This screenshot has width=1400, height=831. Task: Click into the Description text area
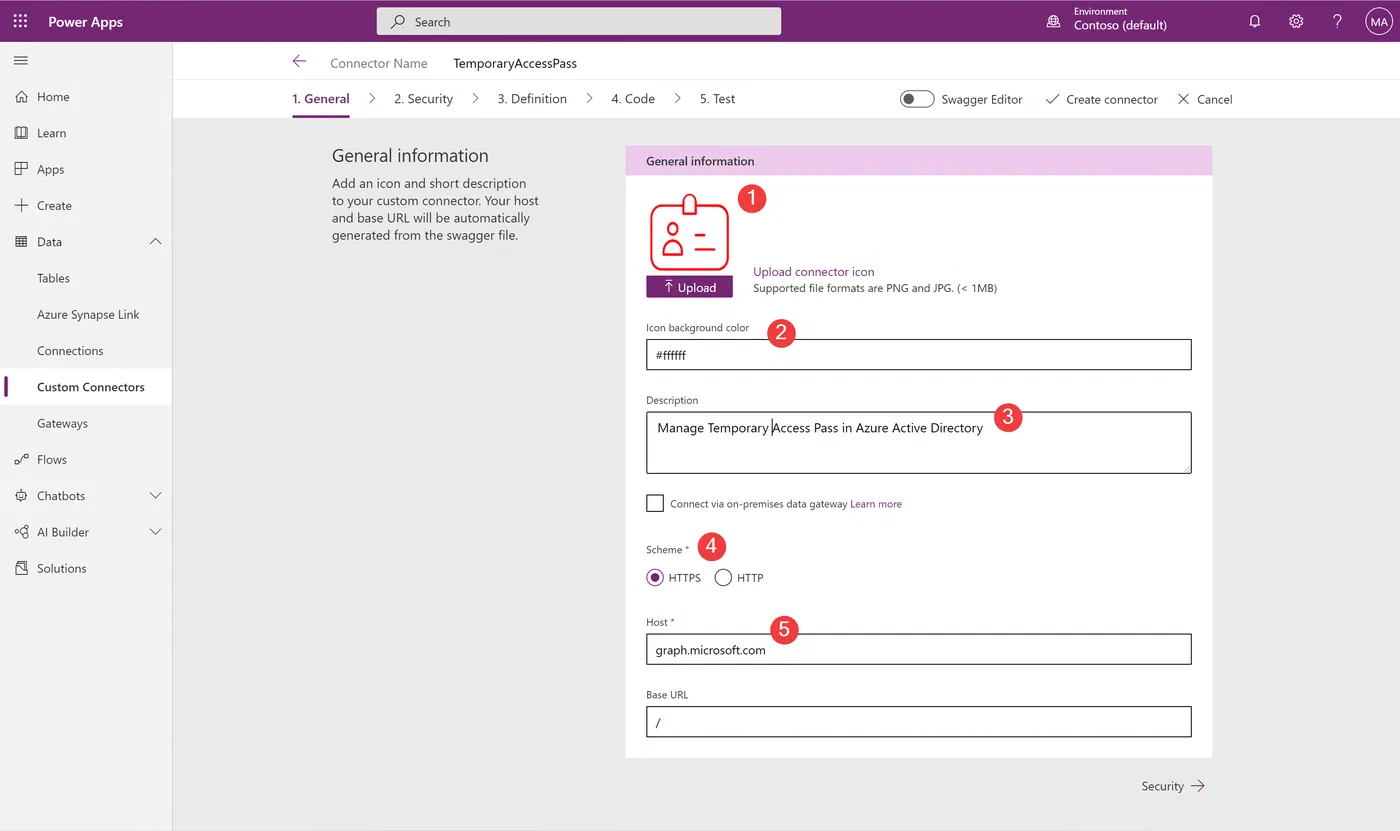coord(919,442)
